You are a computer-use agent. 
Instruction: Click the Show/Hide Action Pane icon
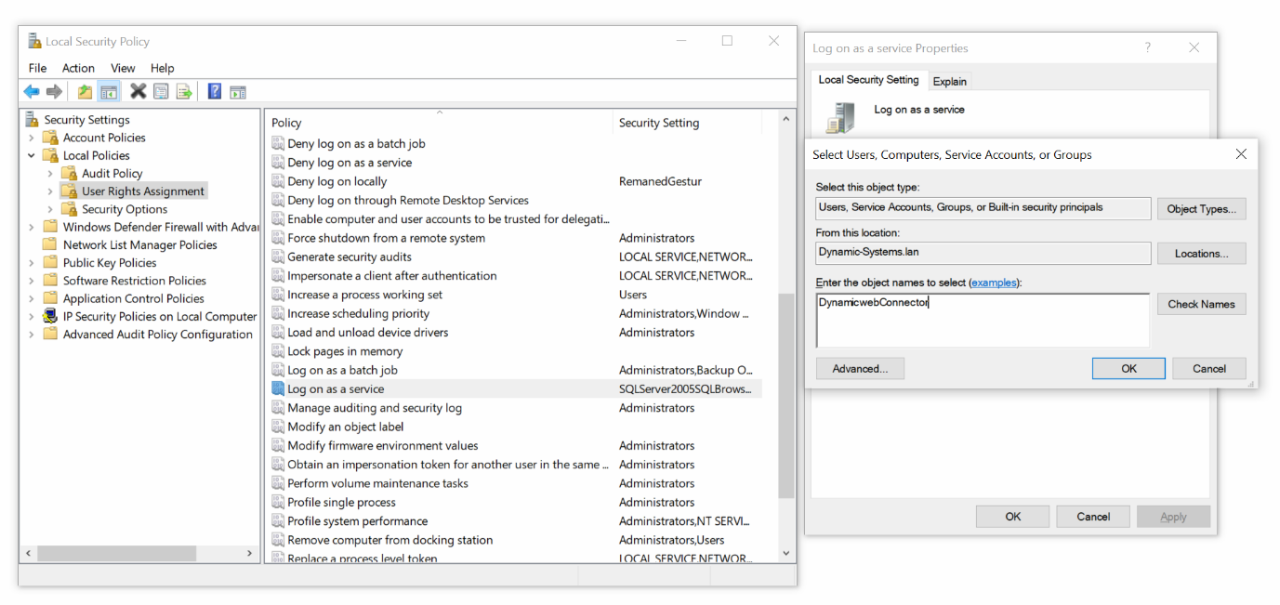click(x=237, y=92)
